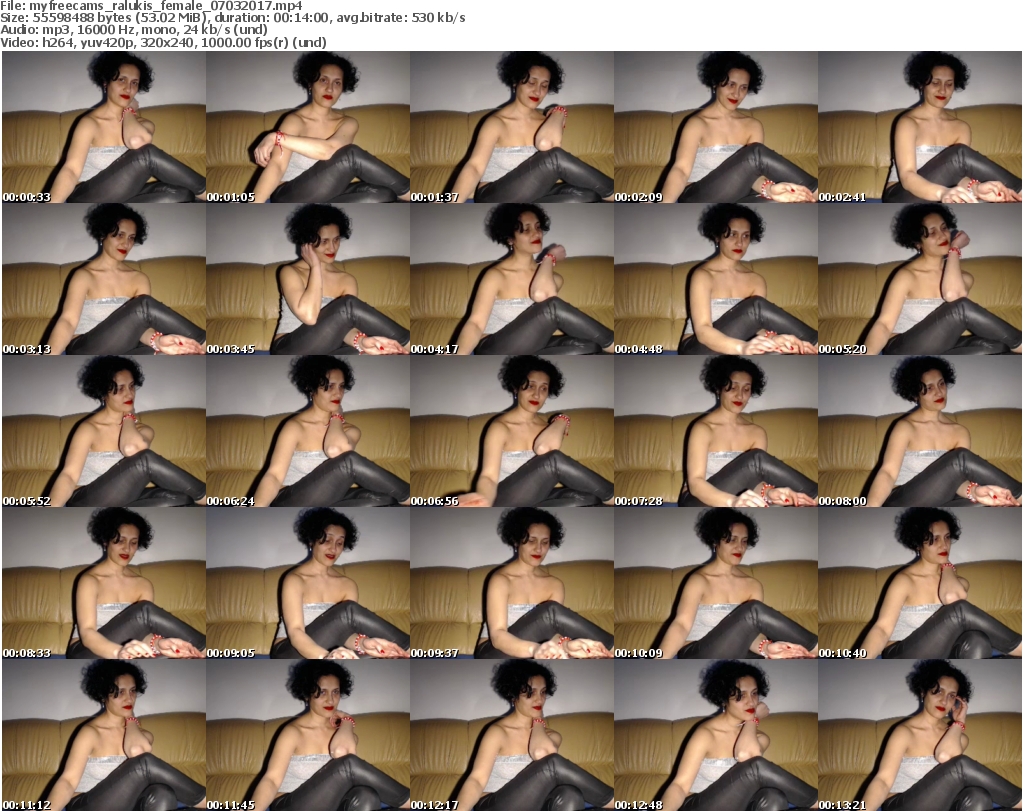Click the thumbnail with time 00:13:21
1024x811 pixels.
(x=920, y=735)
